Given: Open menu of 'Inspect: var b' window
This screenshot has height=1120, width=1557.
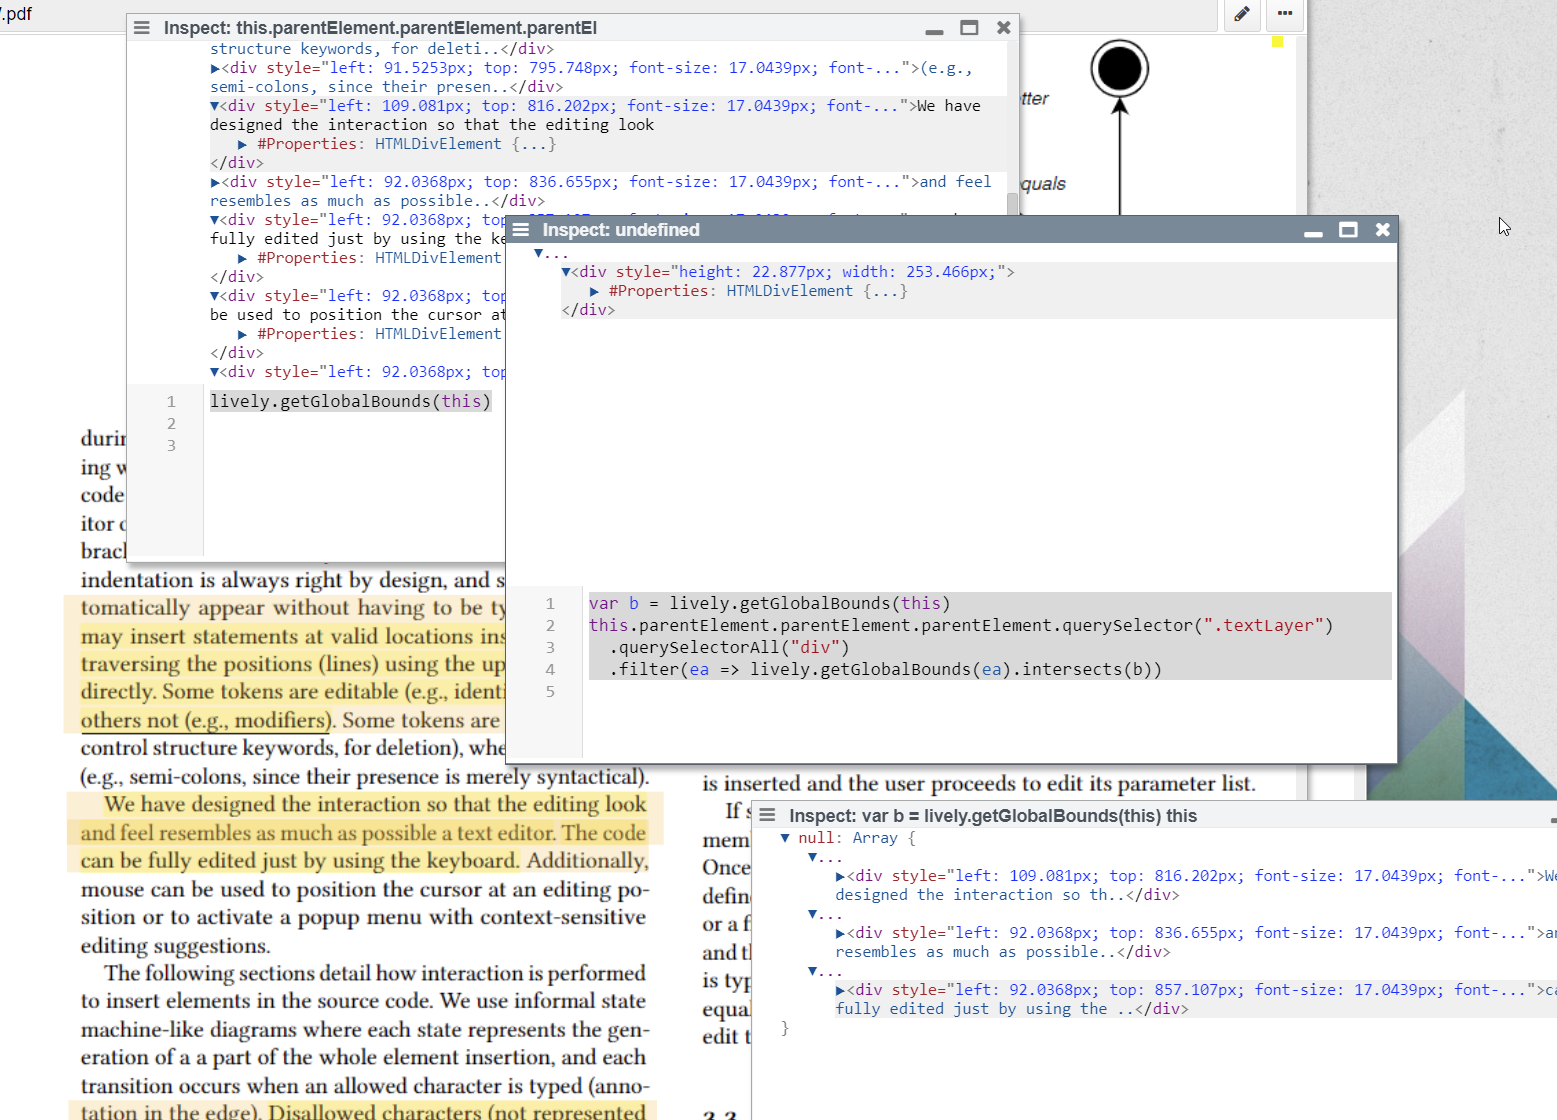Looking at the screenshot, I should tap(767, 816).
